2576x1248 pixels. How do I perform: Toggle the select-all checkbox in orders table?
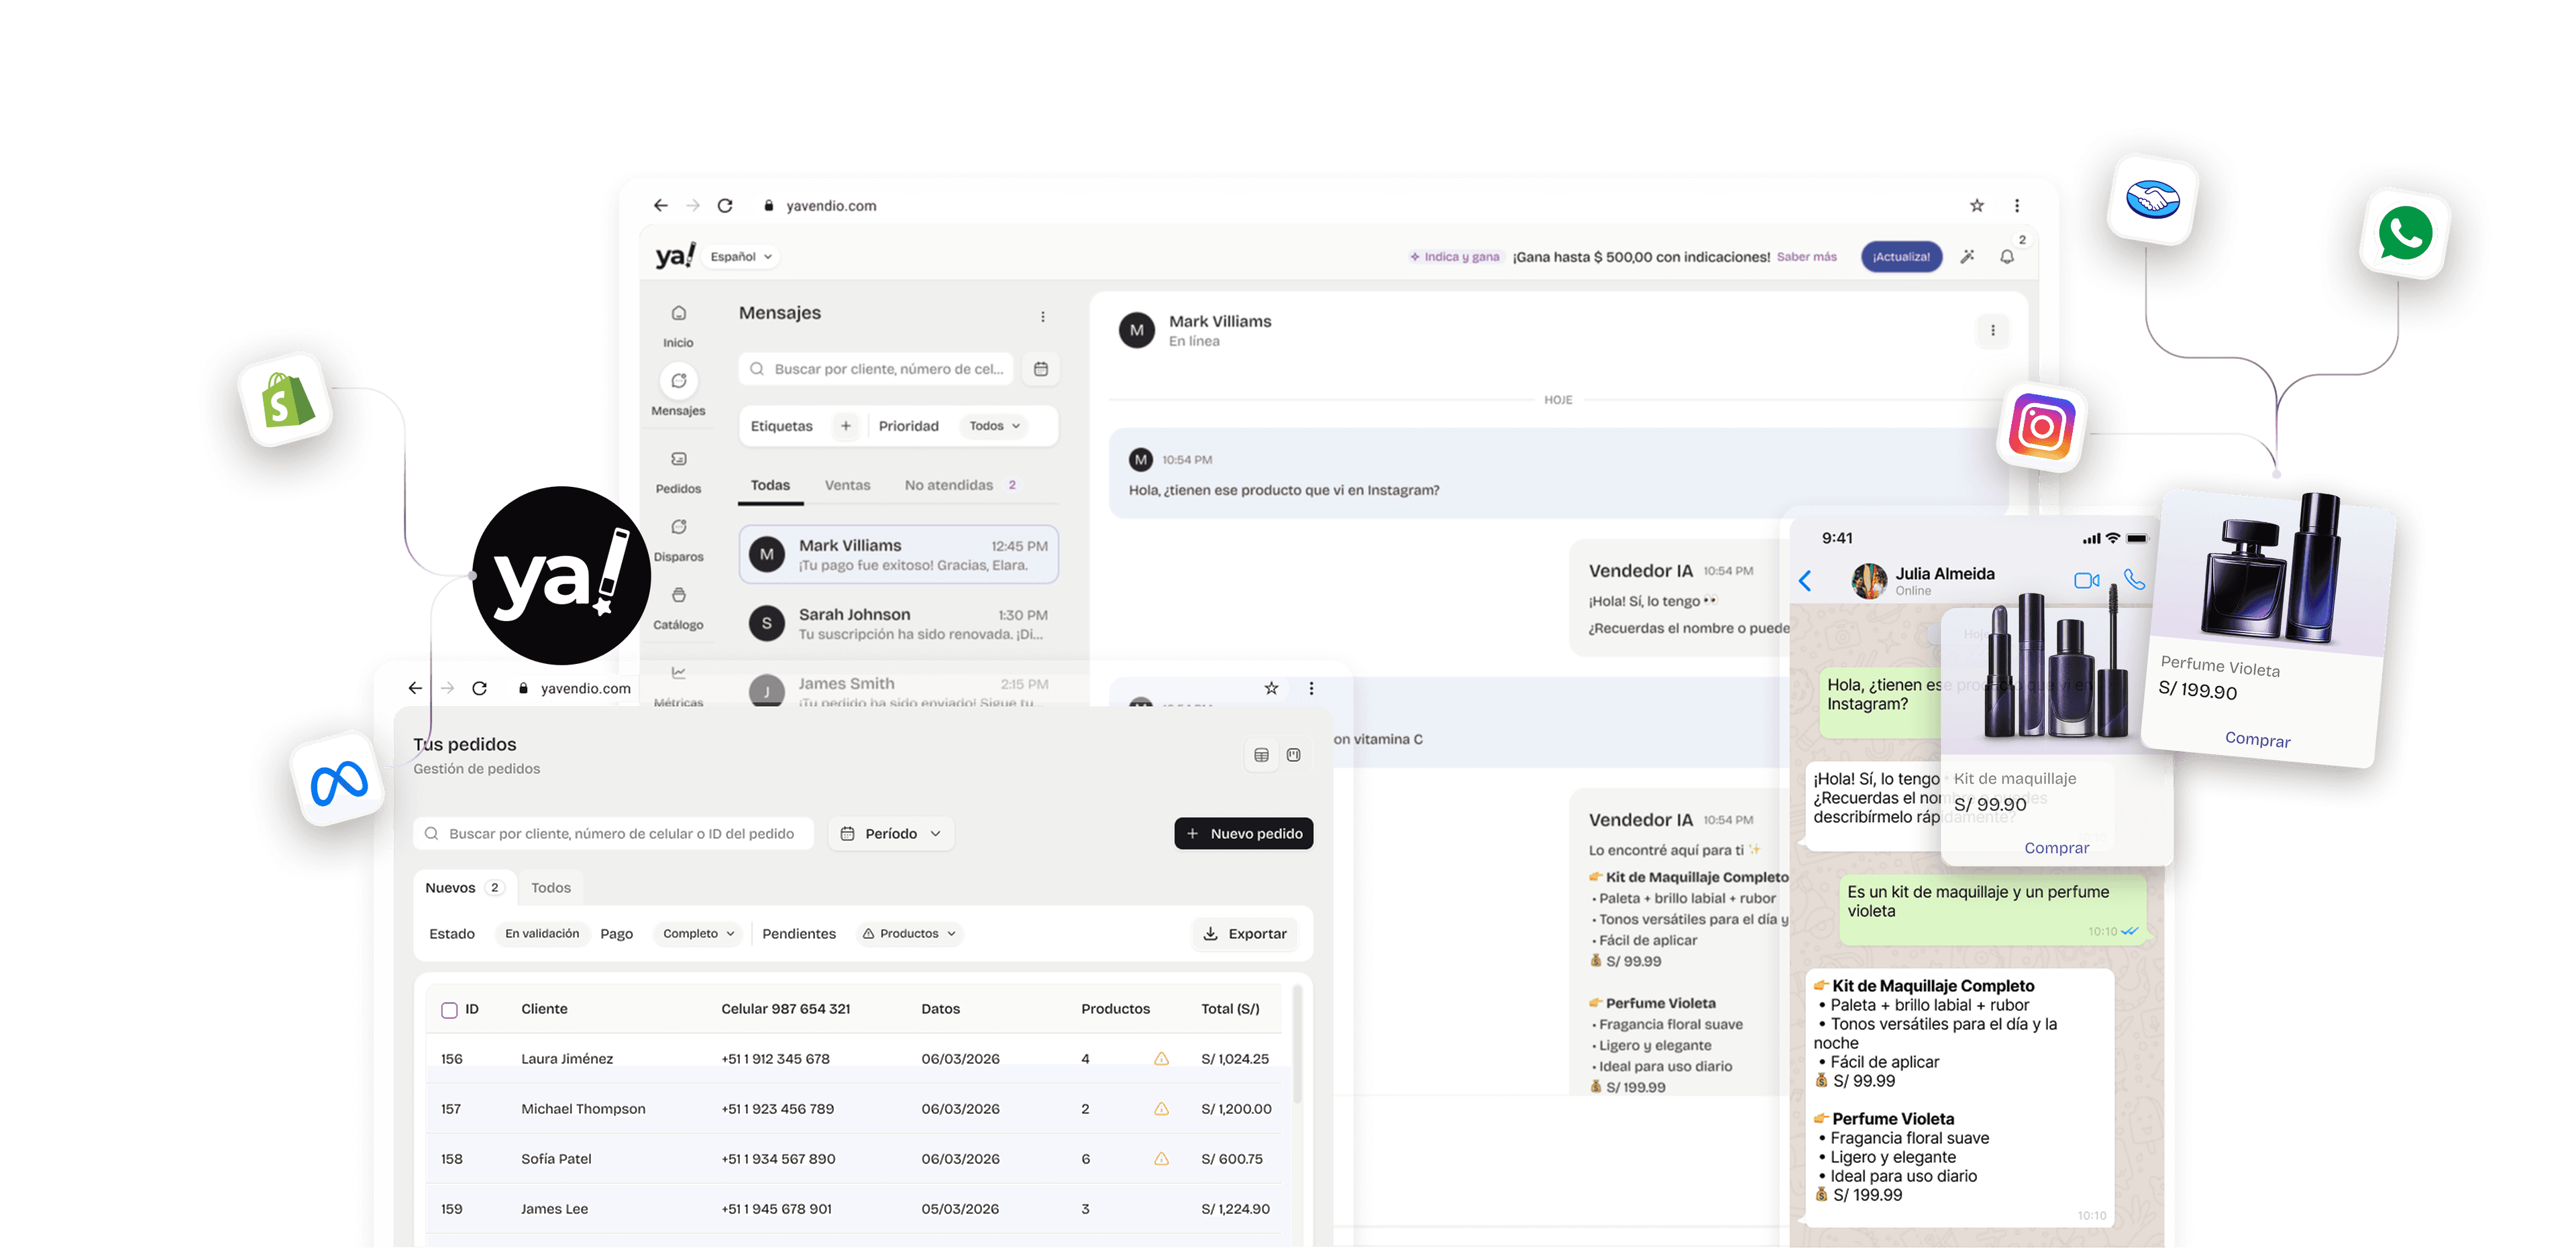[x=449, y=1010]
